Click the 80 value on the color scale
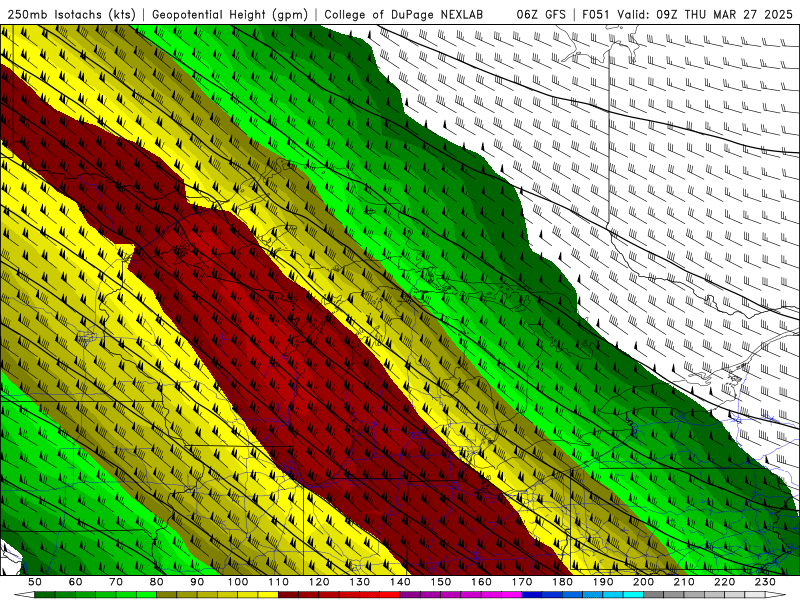Screen dimensions: 800x600 157,582
